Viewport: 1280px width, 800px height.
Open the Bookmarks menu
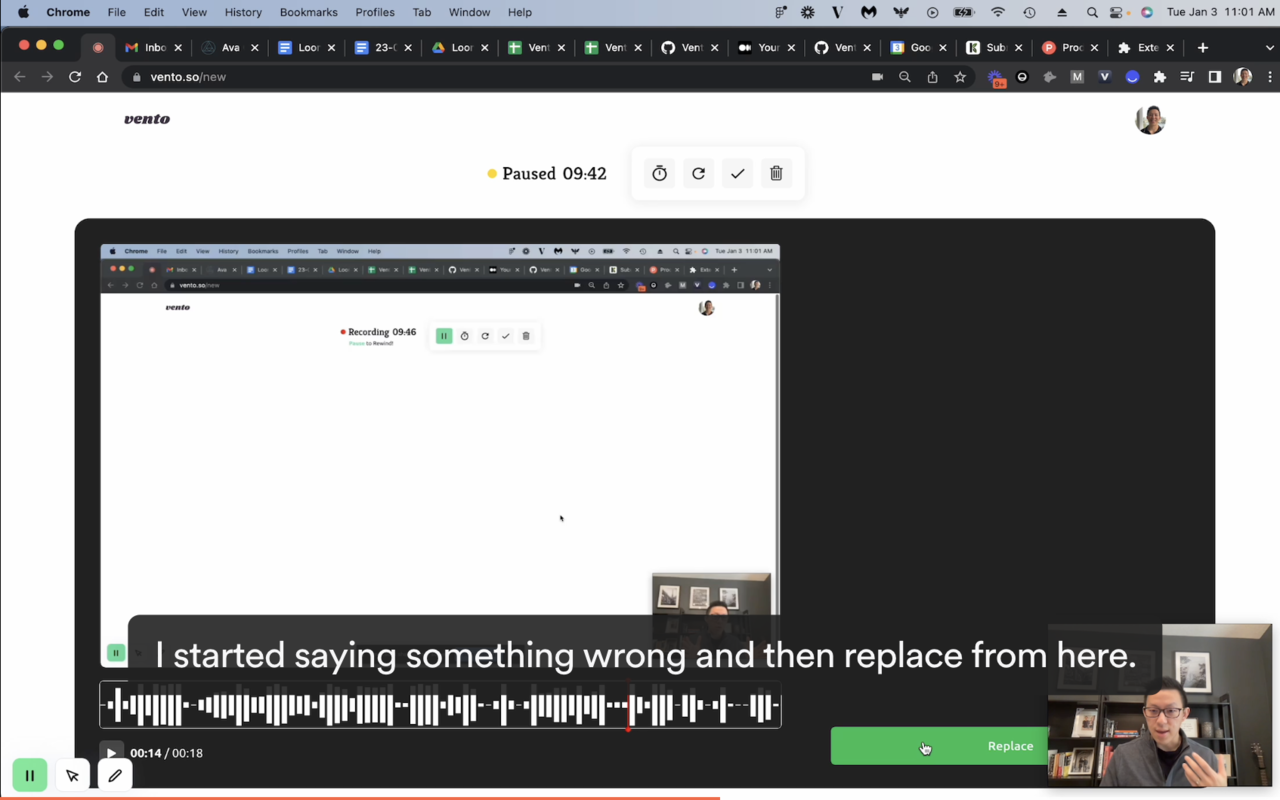tap(308, 12)
